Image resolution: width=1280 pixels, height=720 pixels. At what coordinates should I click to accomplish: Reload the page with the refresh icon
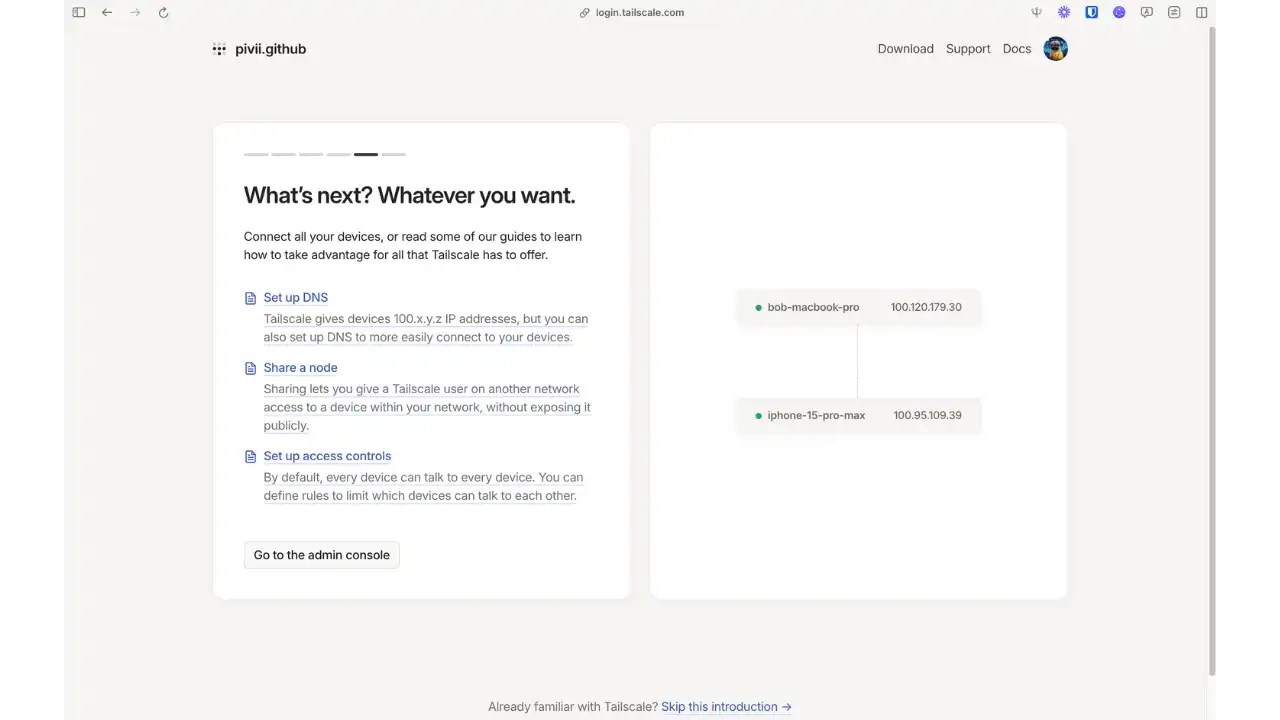[x=163, y=13]
